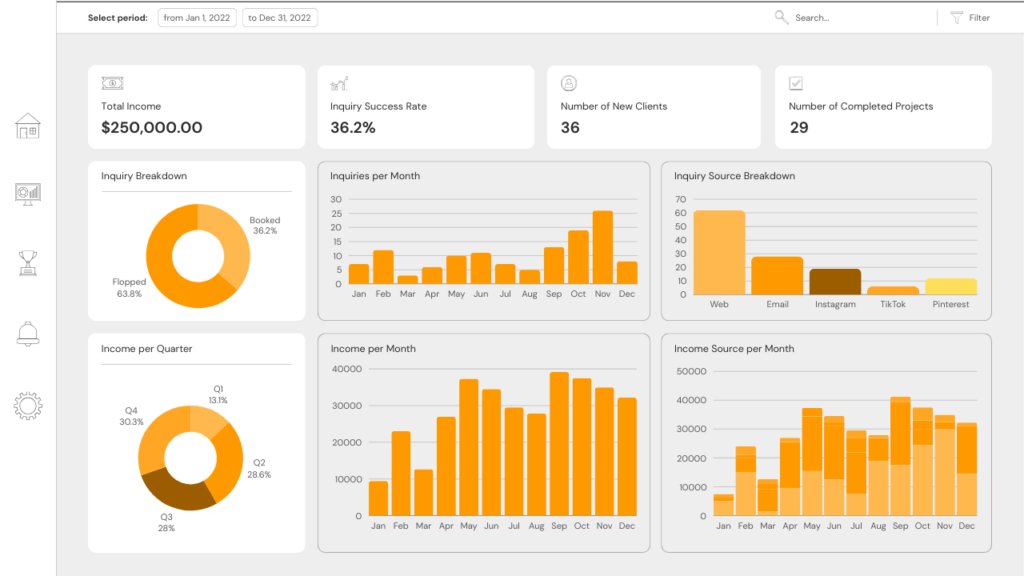Click the November bar in Inquiries per Month
Image resolution: width=1024 pixels, height=576 pixels.
pos(602,247)
